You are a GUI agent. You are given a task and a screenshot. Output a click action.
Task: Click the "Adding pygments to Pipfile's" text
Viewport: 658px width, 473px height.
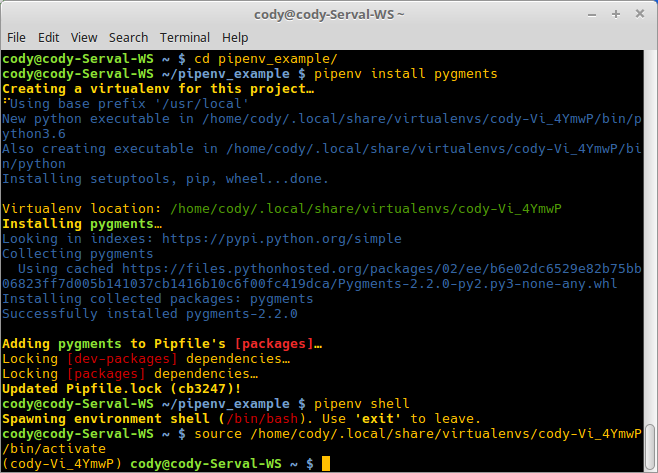(114, 344)
